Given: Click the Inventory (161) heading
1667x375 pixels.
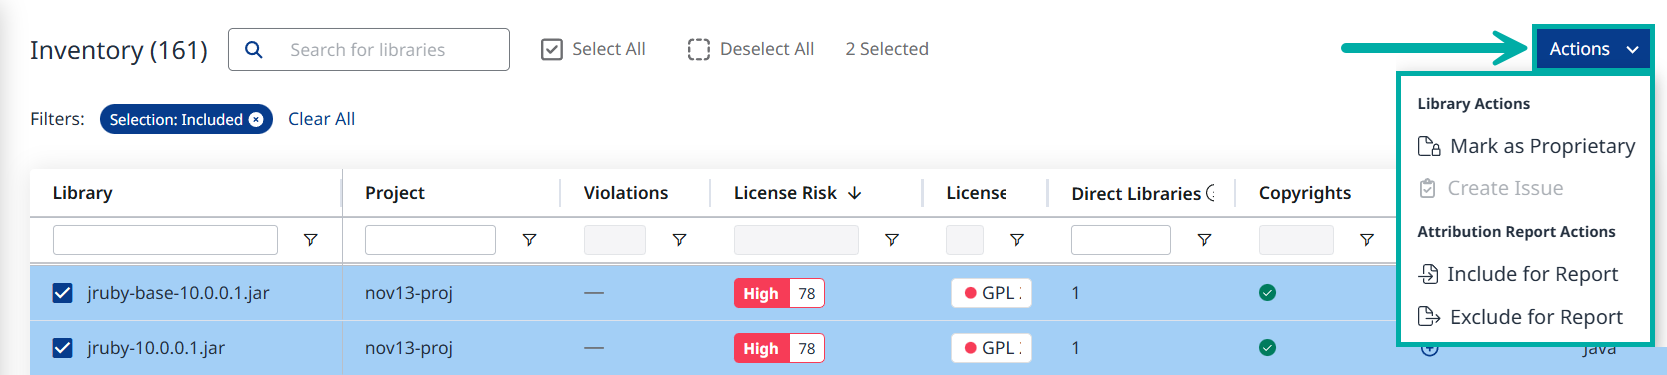Looking at the screenshot, I should [119, 50].
